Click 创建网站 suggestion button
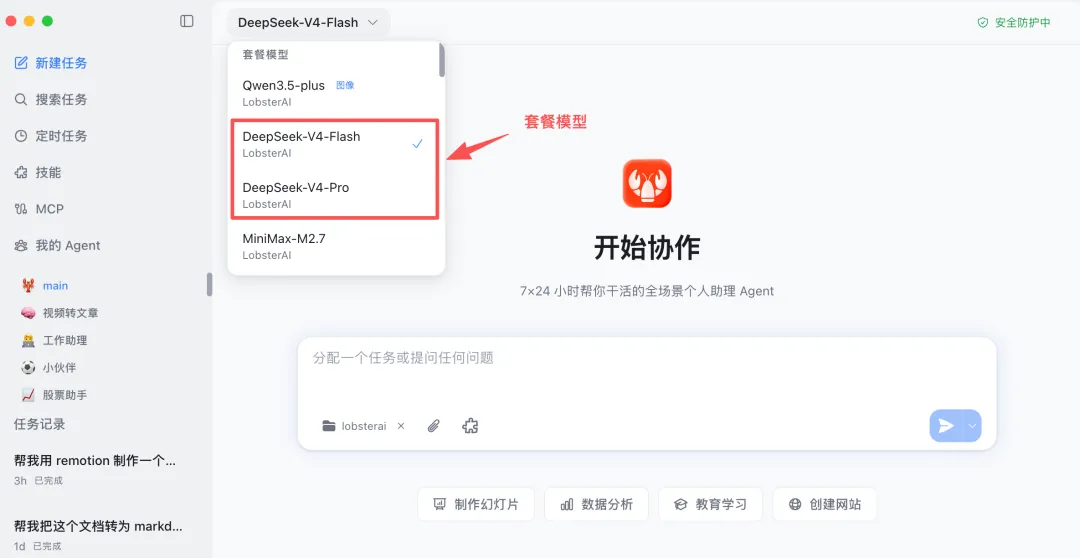This screenshot has height=558, width=1080. click(825, 504)
